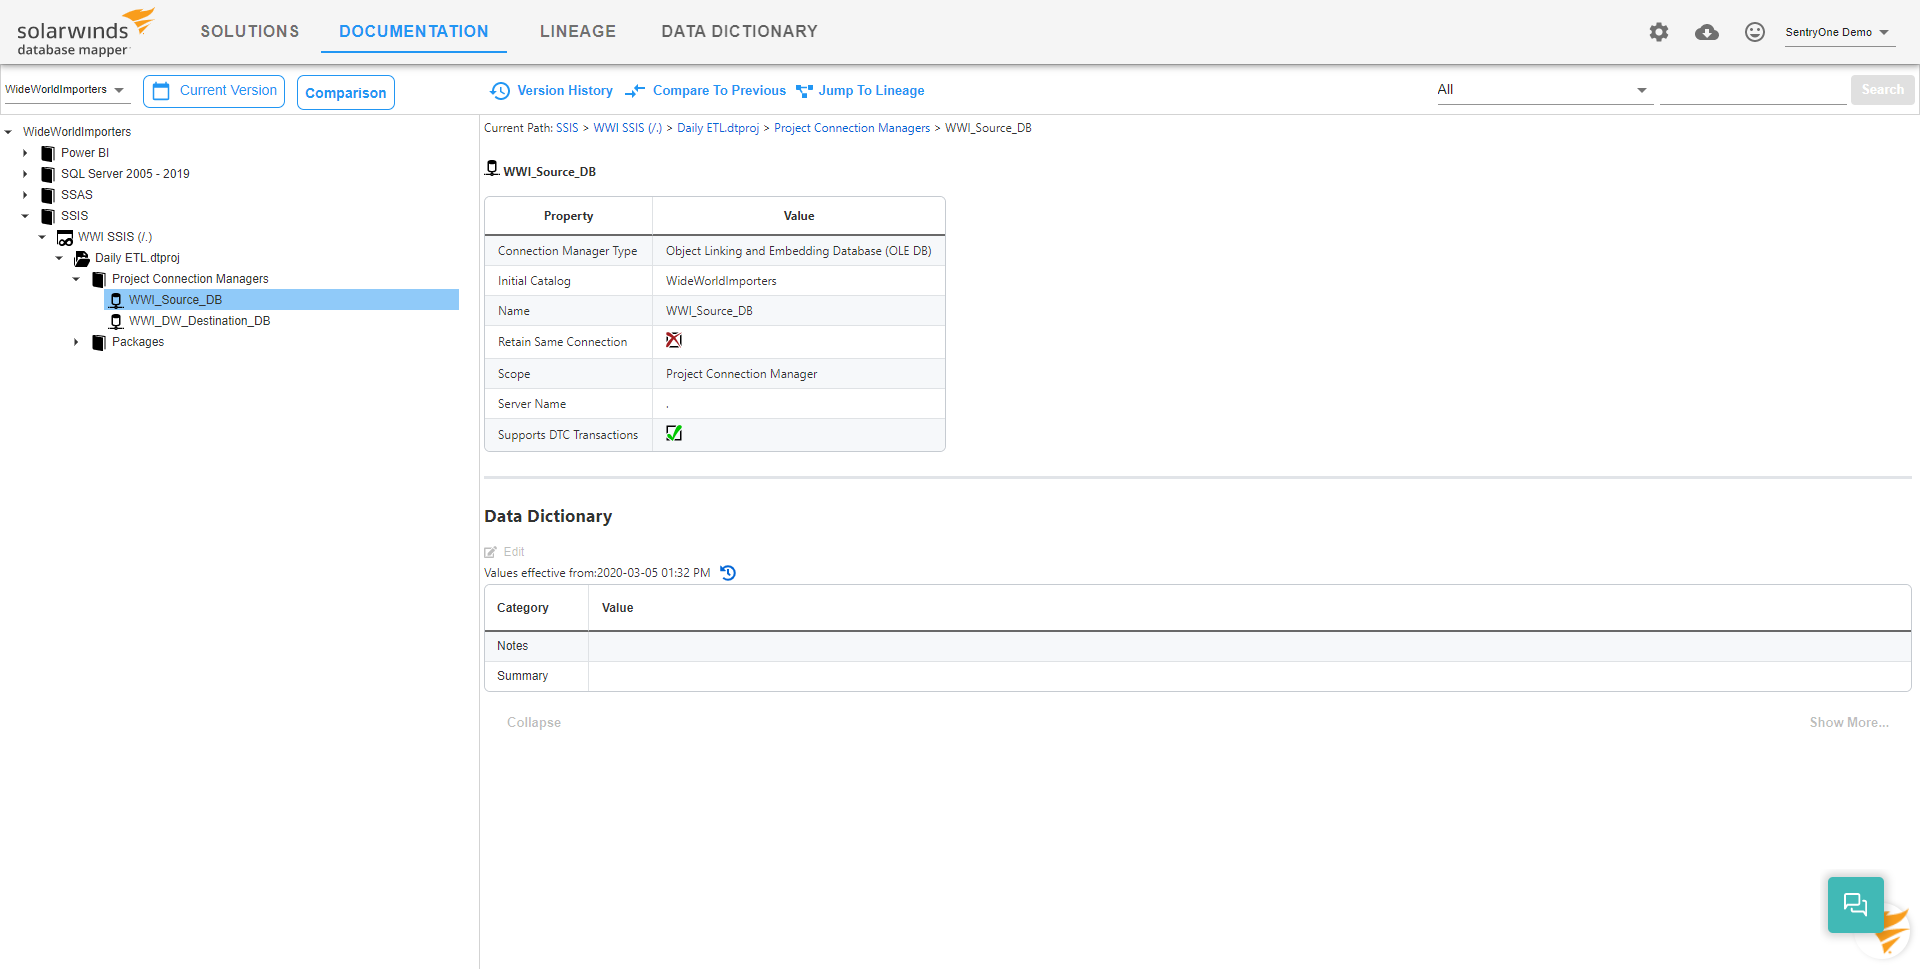Click the calendar icon in Current Version
This screenshot has height=969, width=1920.
point(161,91)
